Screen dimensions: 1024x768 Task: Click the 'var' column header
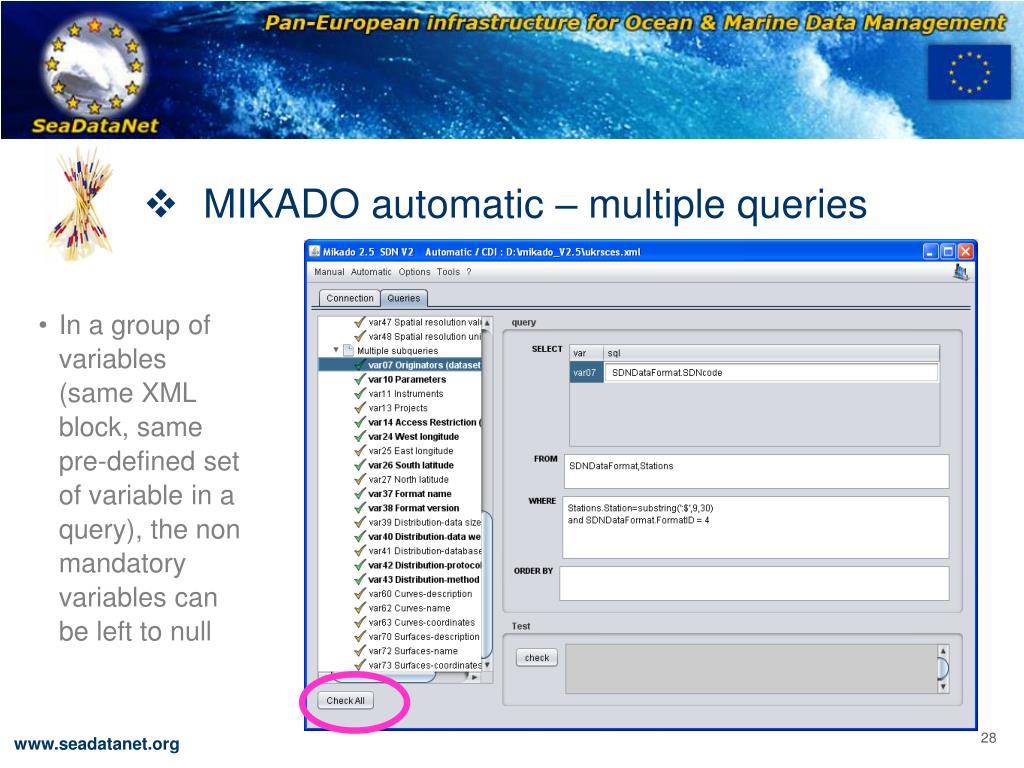586,353
